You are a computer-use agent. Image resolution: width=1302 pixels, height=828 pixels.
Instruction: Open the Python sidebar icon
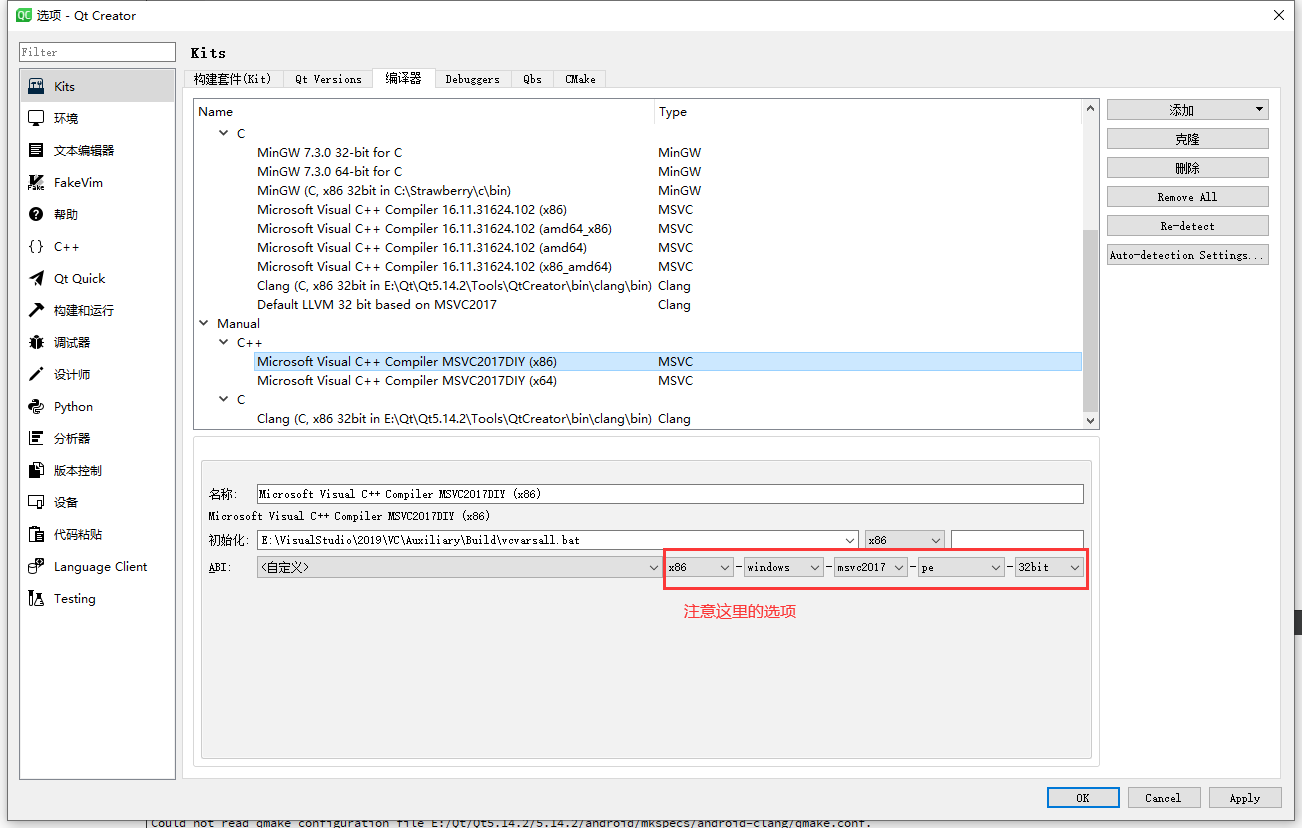coord(36,406)
